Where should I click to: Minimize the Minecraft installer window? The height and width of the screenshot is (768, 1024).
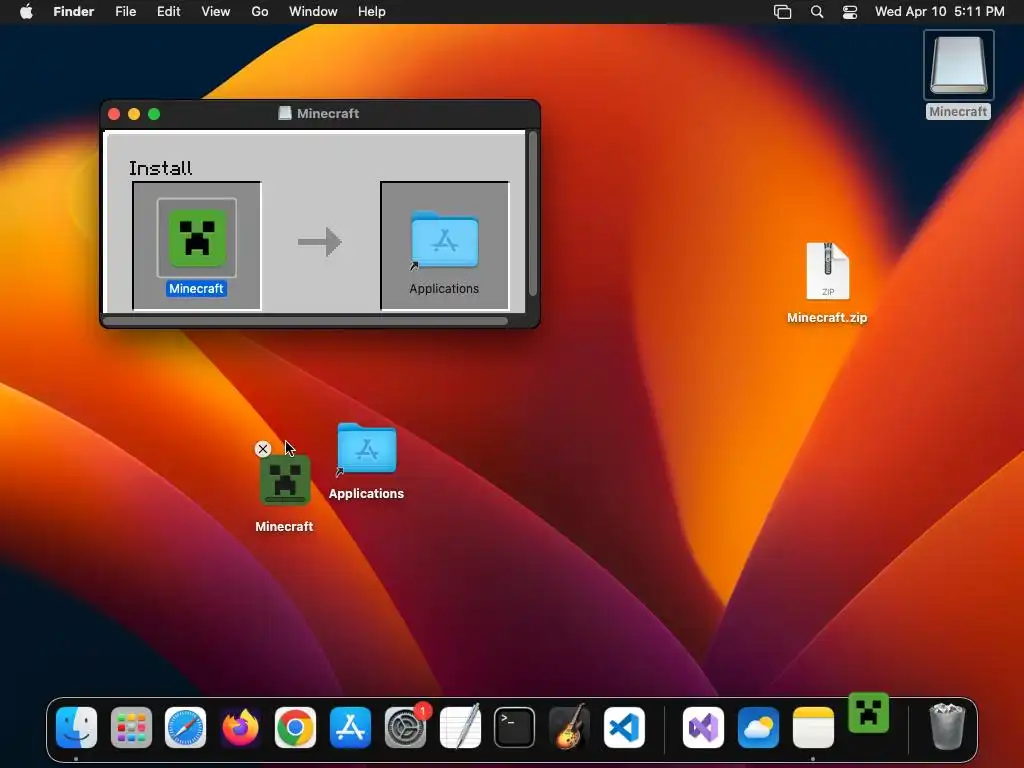point(134,114)
